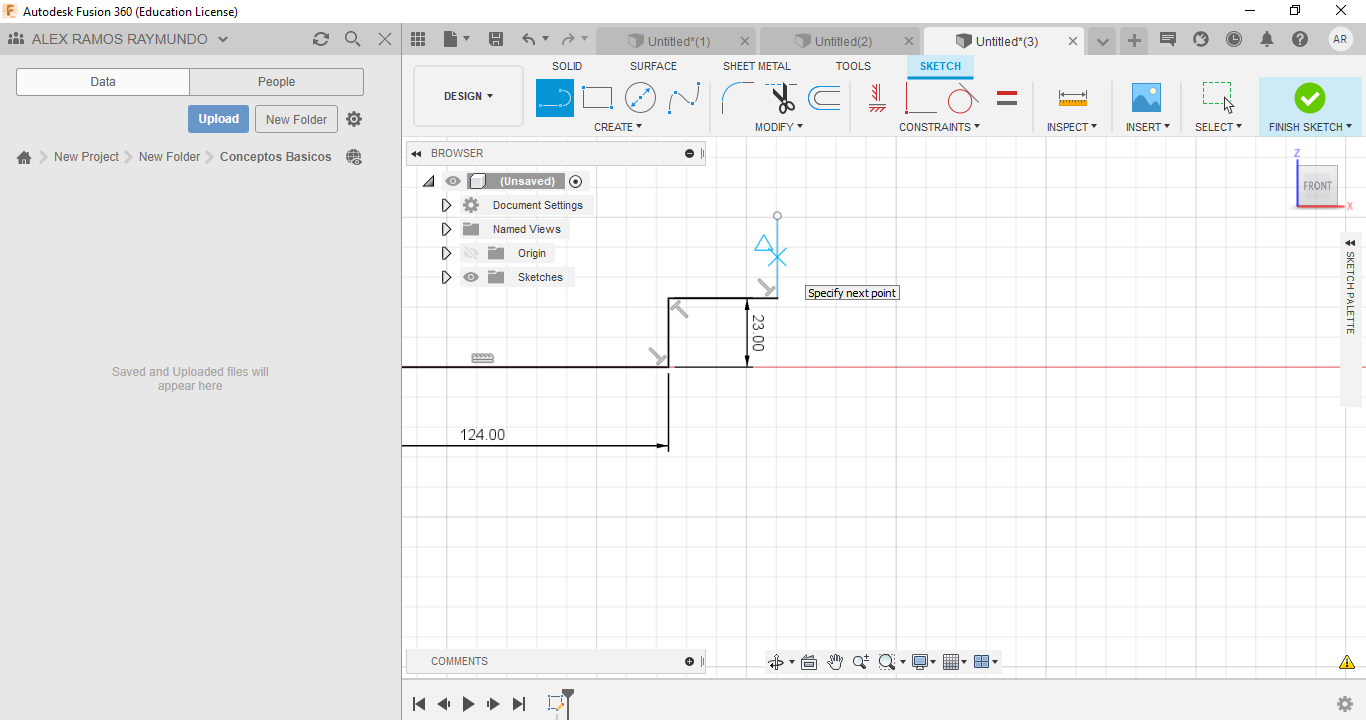This screenshot has height=720, width=1366.
Task: Select the Trim scissors tool
Action: coord(782,98)
